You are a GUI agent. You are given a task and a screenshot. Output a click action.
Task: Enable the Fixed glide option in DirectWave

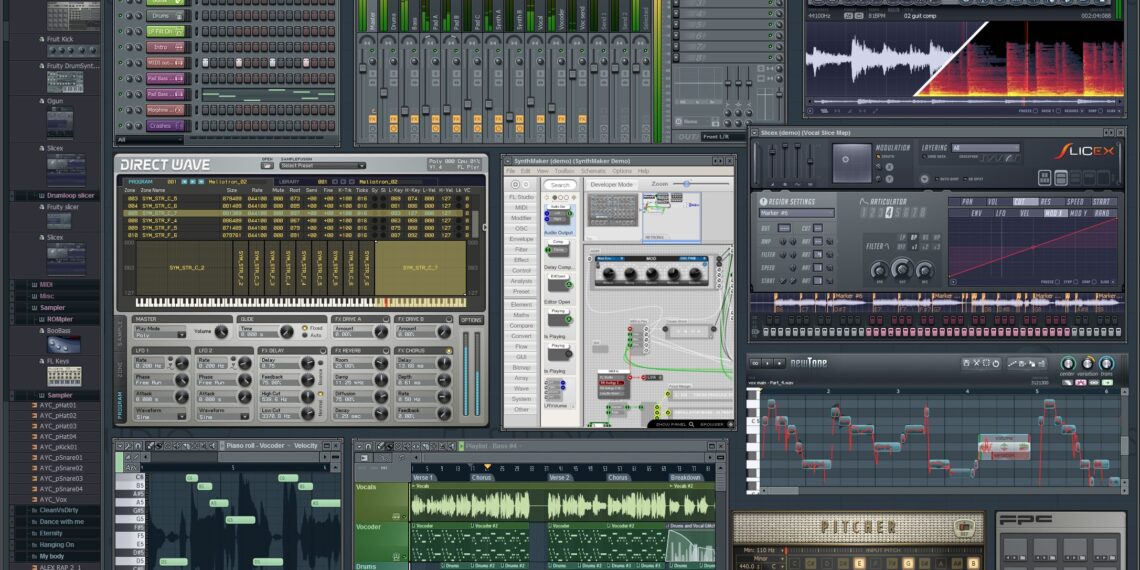[x=304, y=328]
